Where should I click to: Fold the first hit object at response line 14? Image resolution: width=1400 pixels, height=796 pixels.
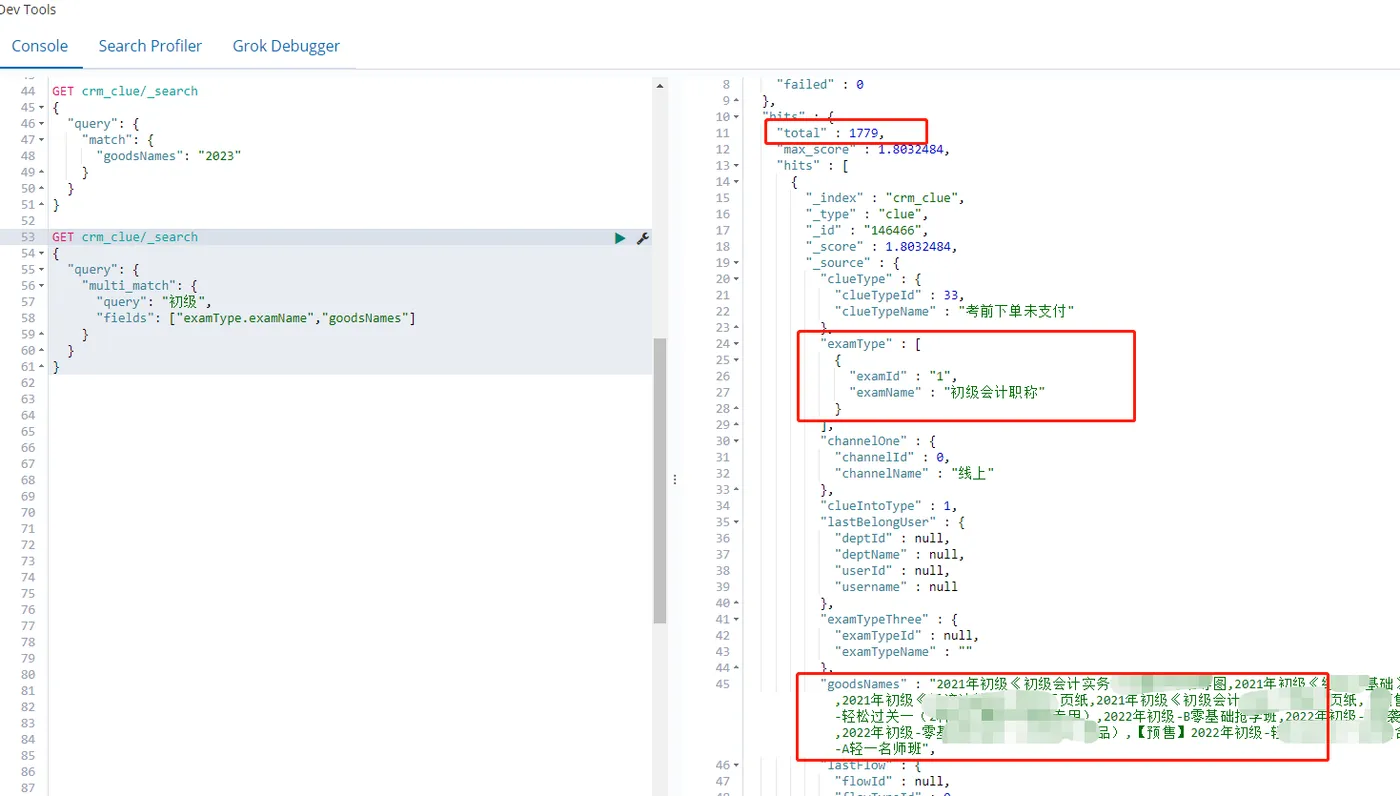[737, 182]
